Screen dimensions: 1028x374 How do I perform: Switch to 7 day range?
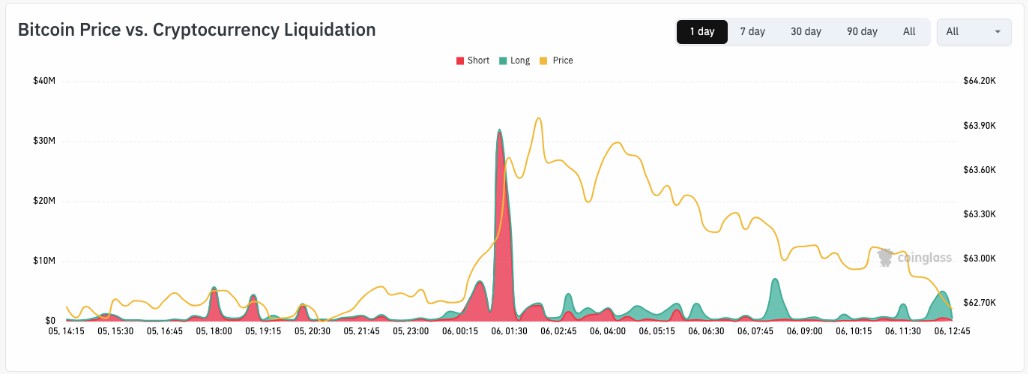752,31
